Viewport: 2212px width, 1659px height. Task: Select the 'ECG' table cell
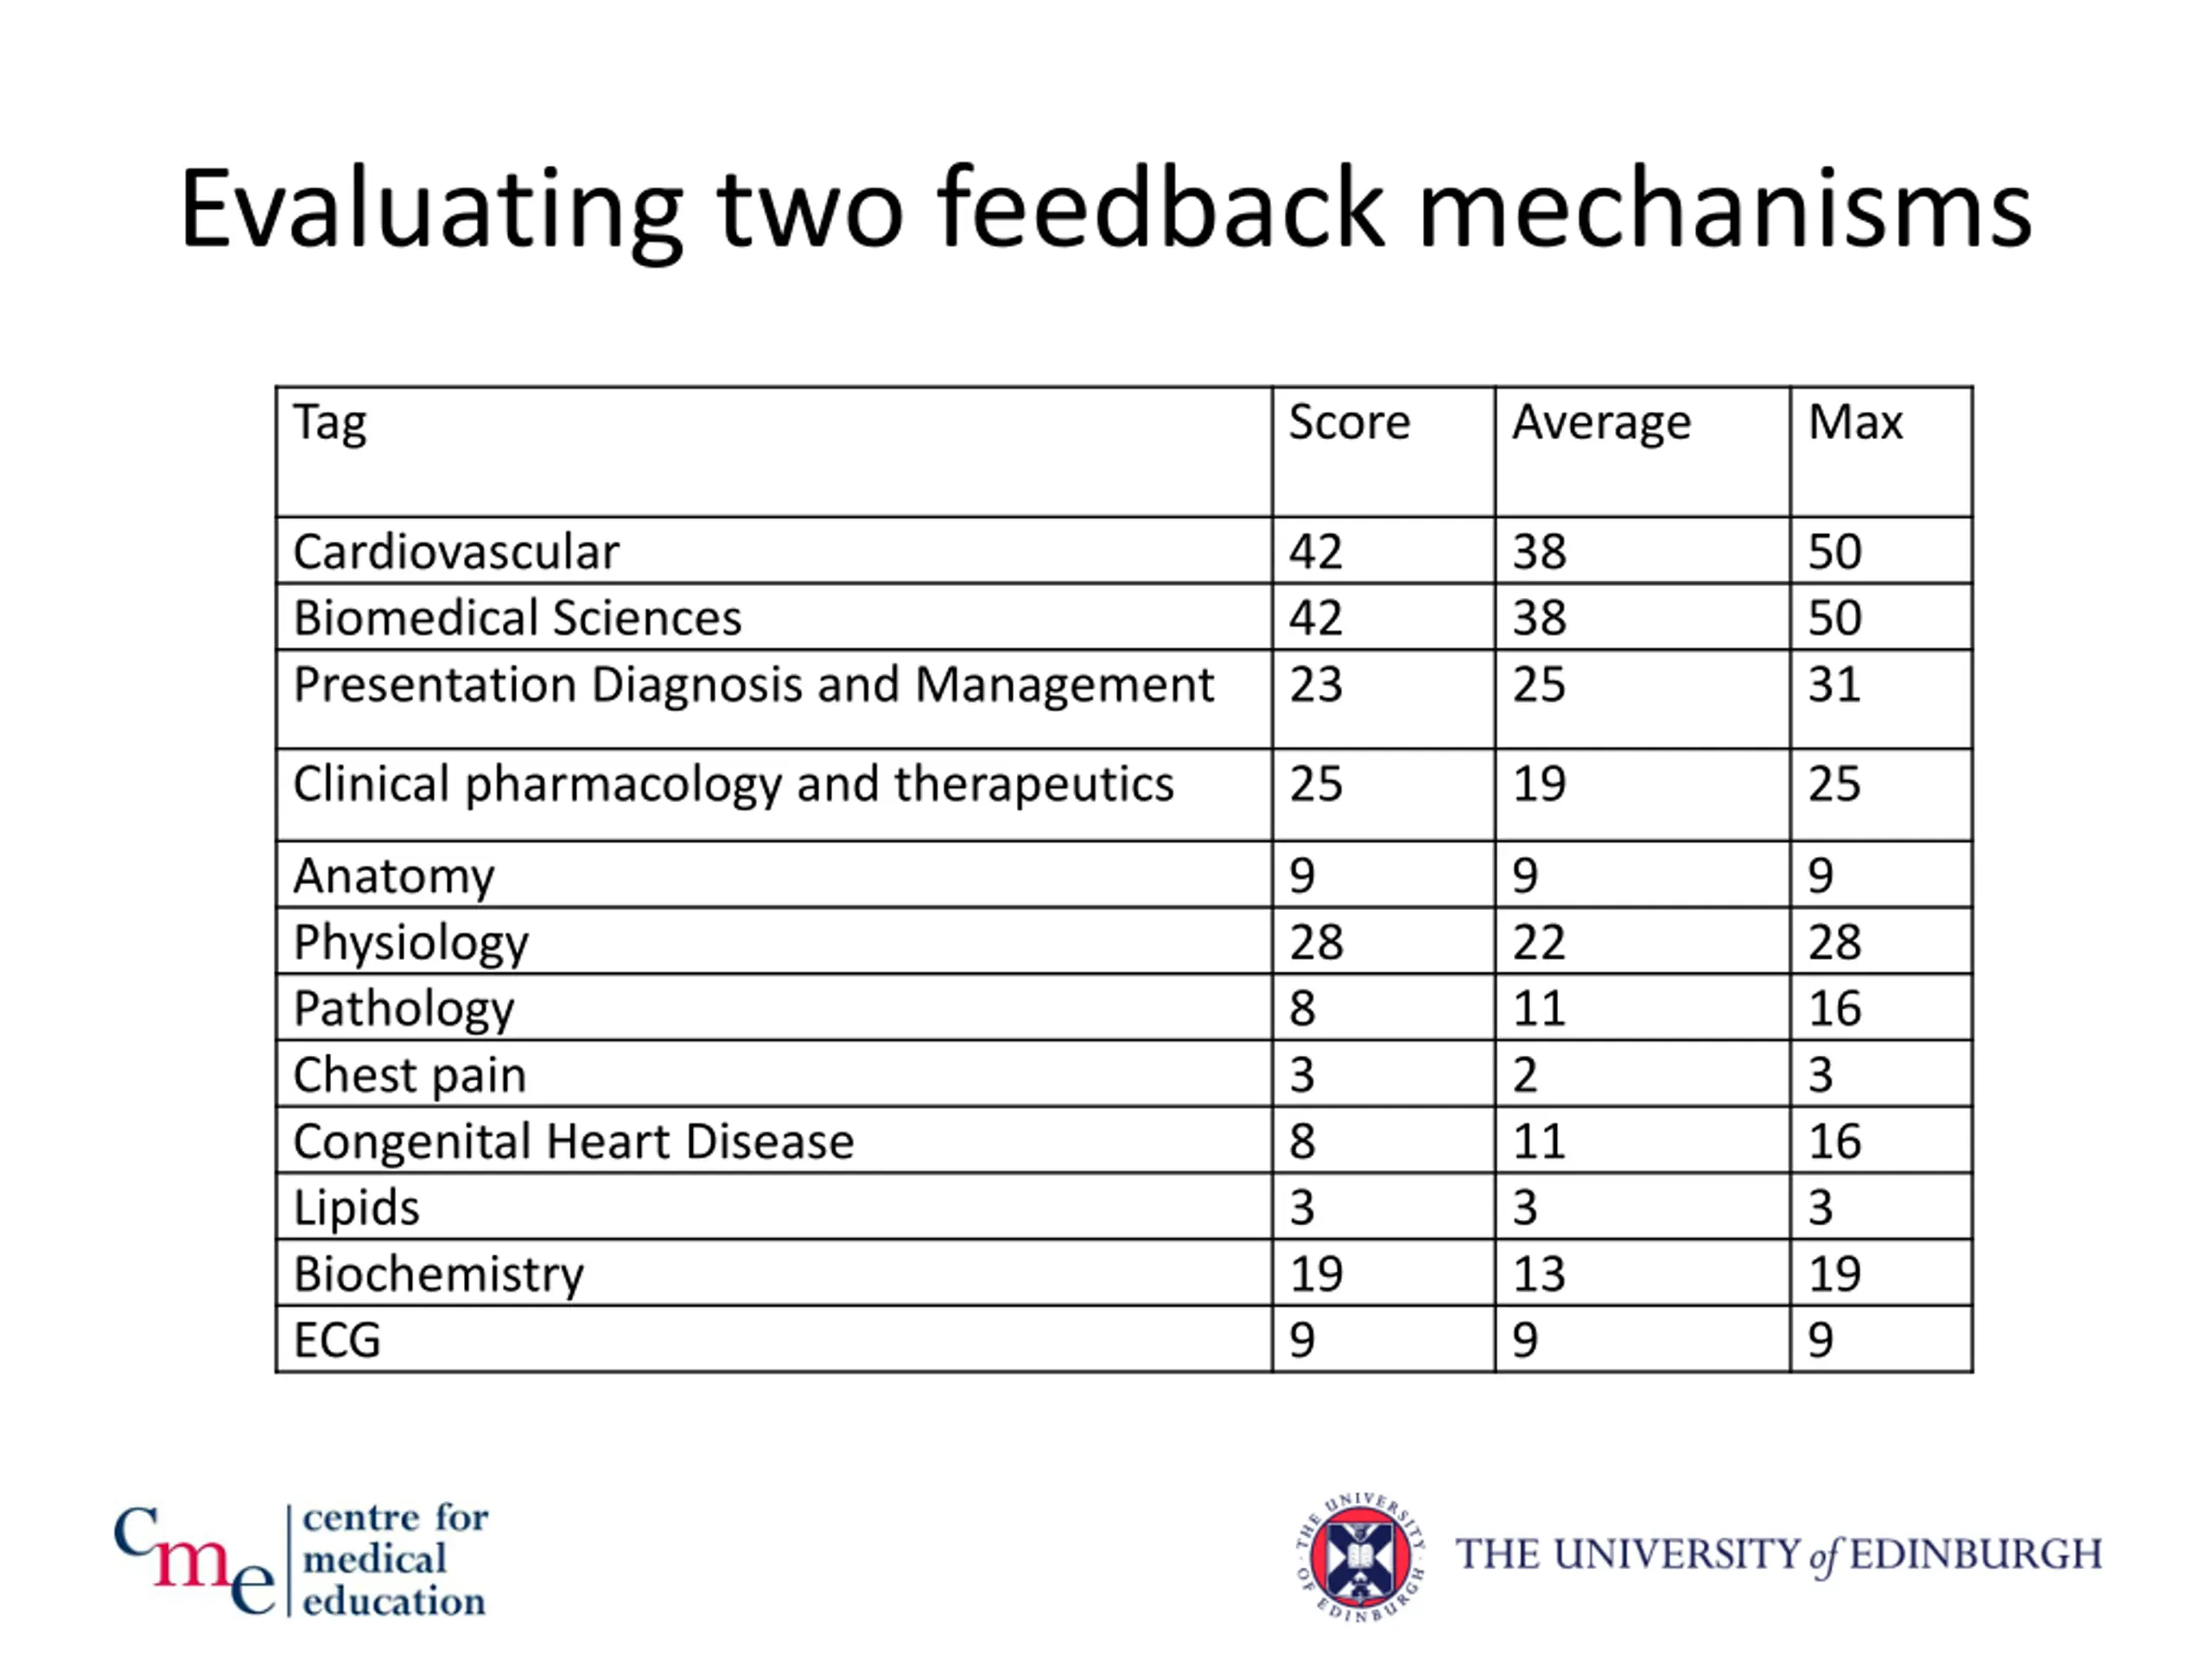click(337, 1341)
